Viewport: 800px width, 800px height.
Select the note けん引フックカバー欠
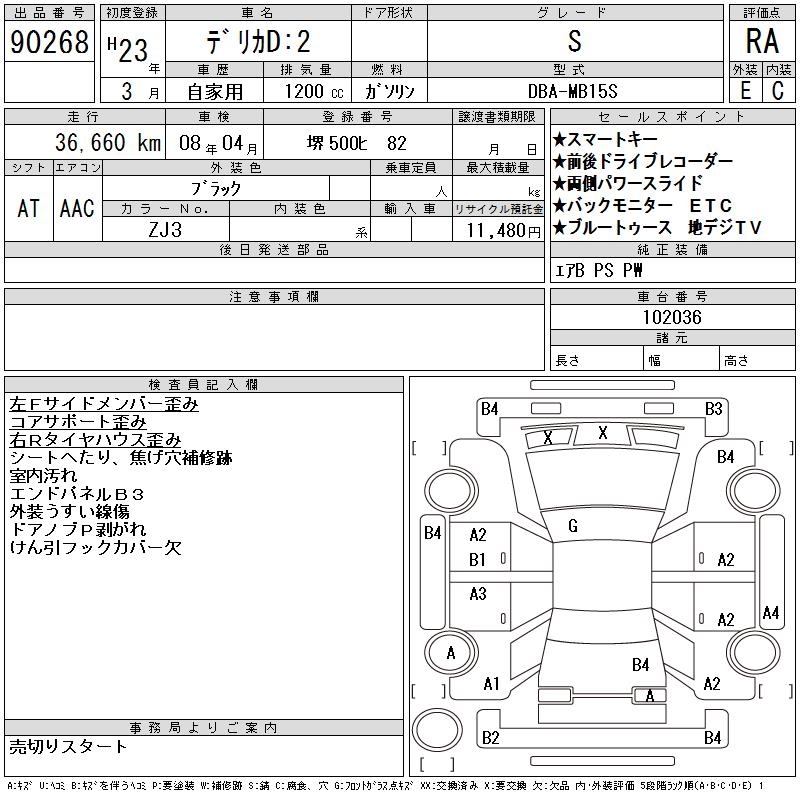coord(95,547)
